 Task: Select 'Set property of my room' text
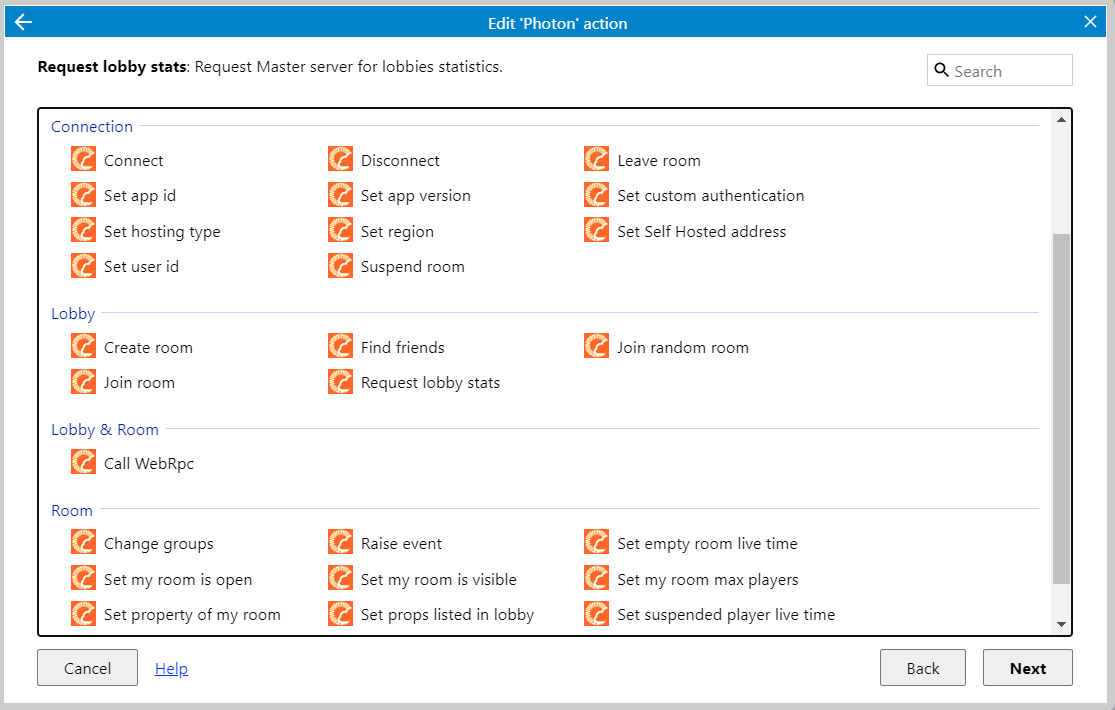coord(192,615)
